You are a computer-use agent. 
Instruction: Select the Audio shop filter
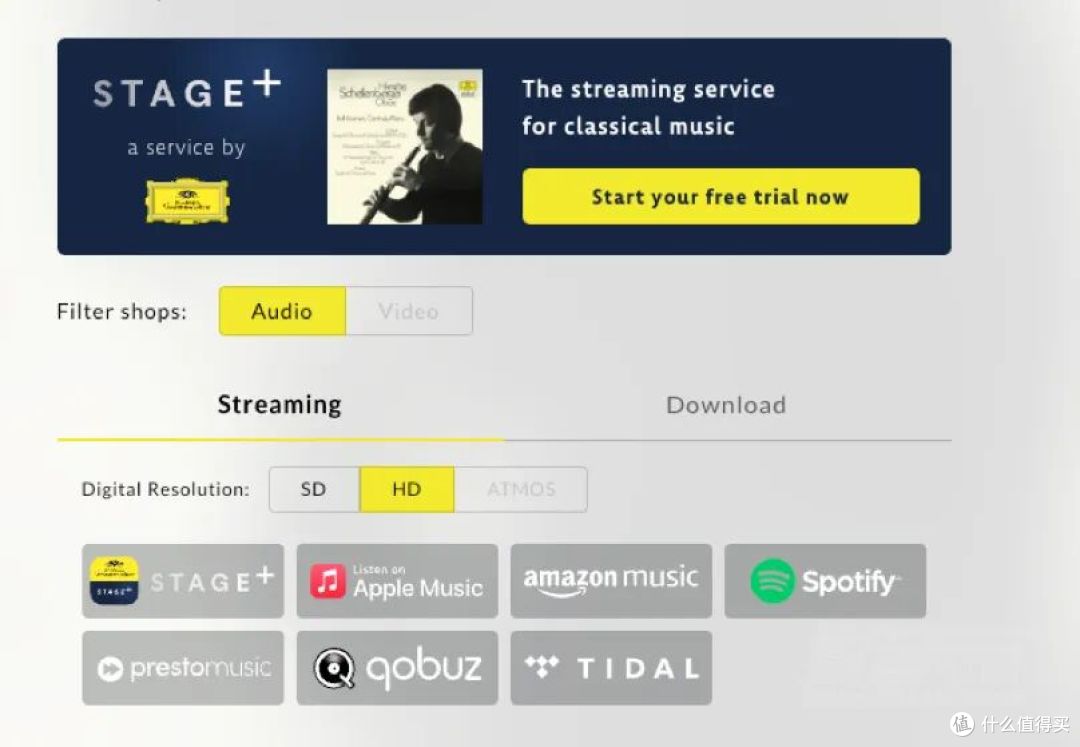tap(282, 311)
